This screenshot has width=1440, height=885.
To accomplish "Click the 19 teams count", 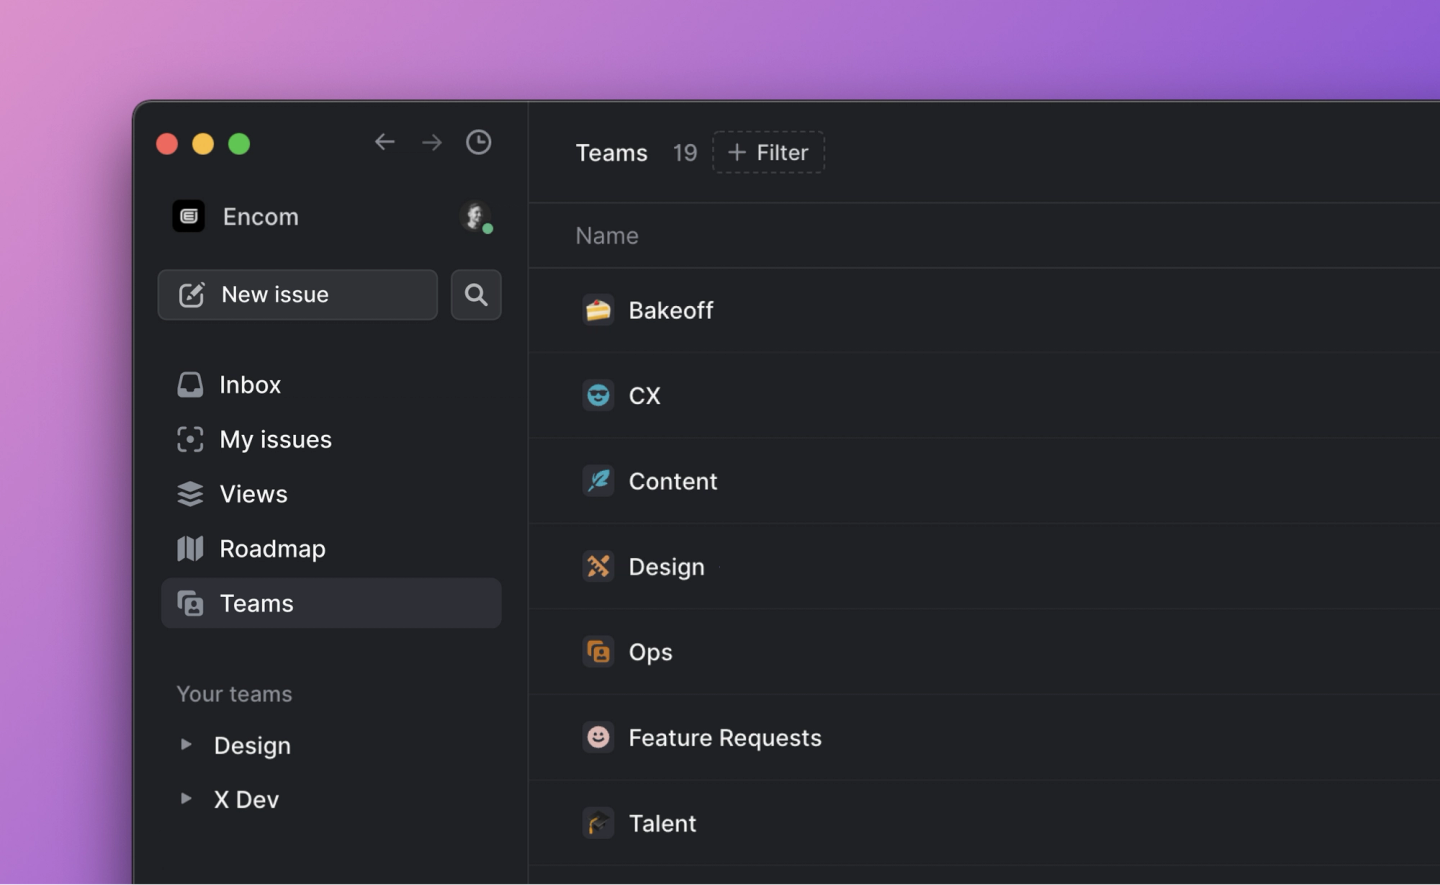I will [x=685, y=153].
